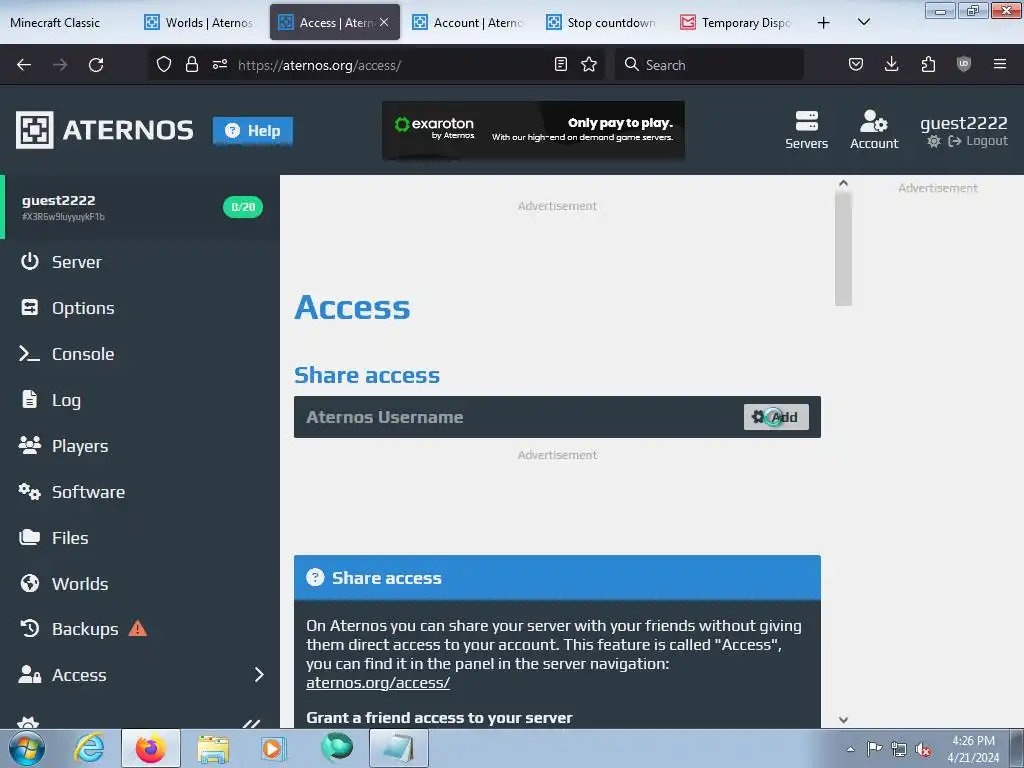Click the Firefox taskbar icon
Viewport: 1024px width, 768px height.
[x=151, y=748]
